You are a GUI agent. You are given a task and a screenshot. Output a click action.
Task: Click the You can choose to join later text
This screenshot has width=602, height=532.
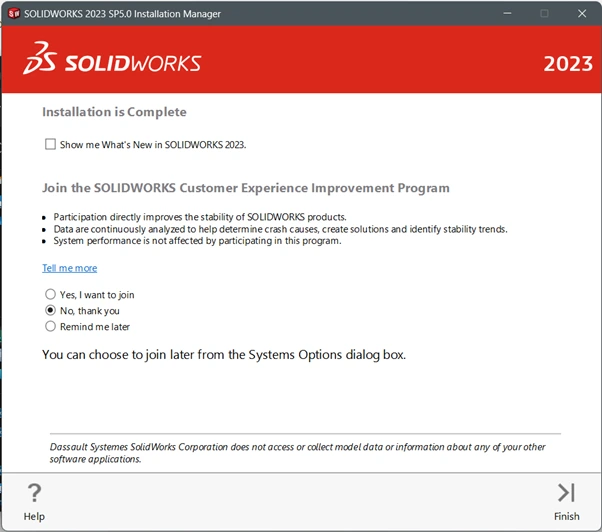coord(224,355)
